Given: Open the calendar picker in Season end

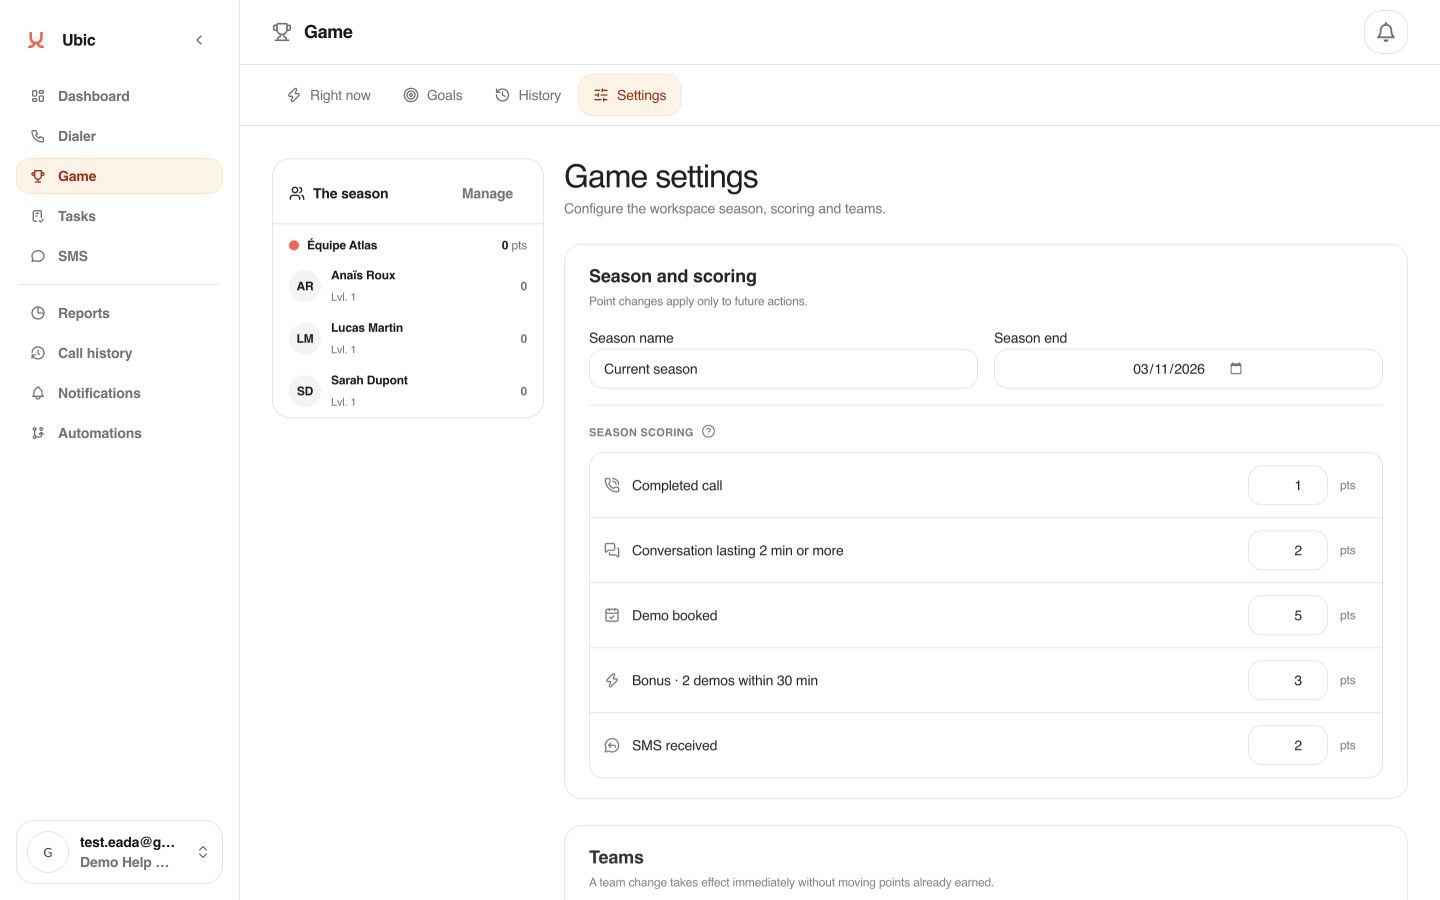Looking at the screenshot, I should (1236, 368).
